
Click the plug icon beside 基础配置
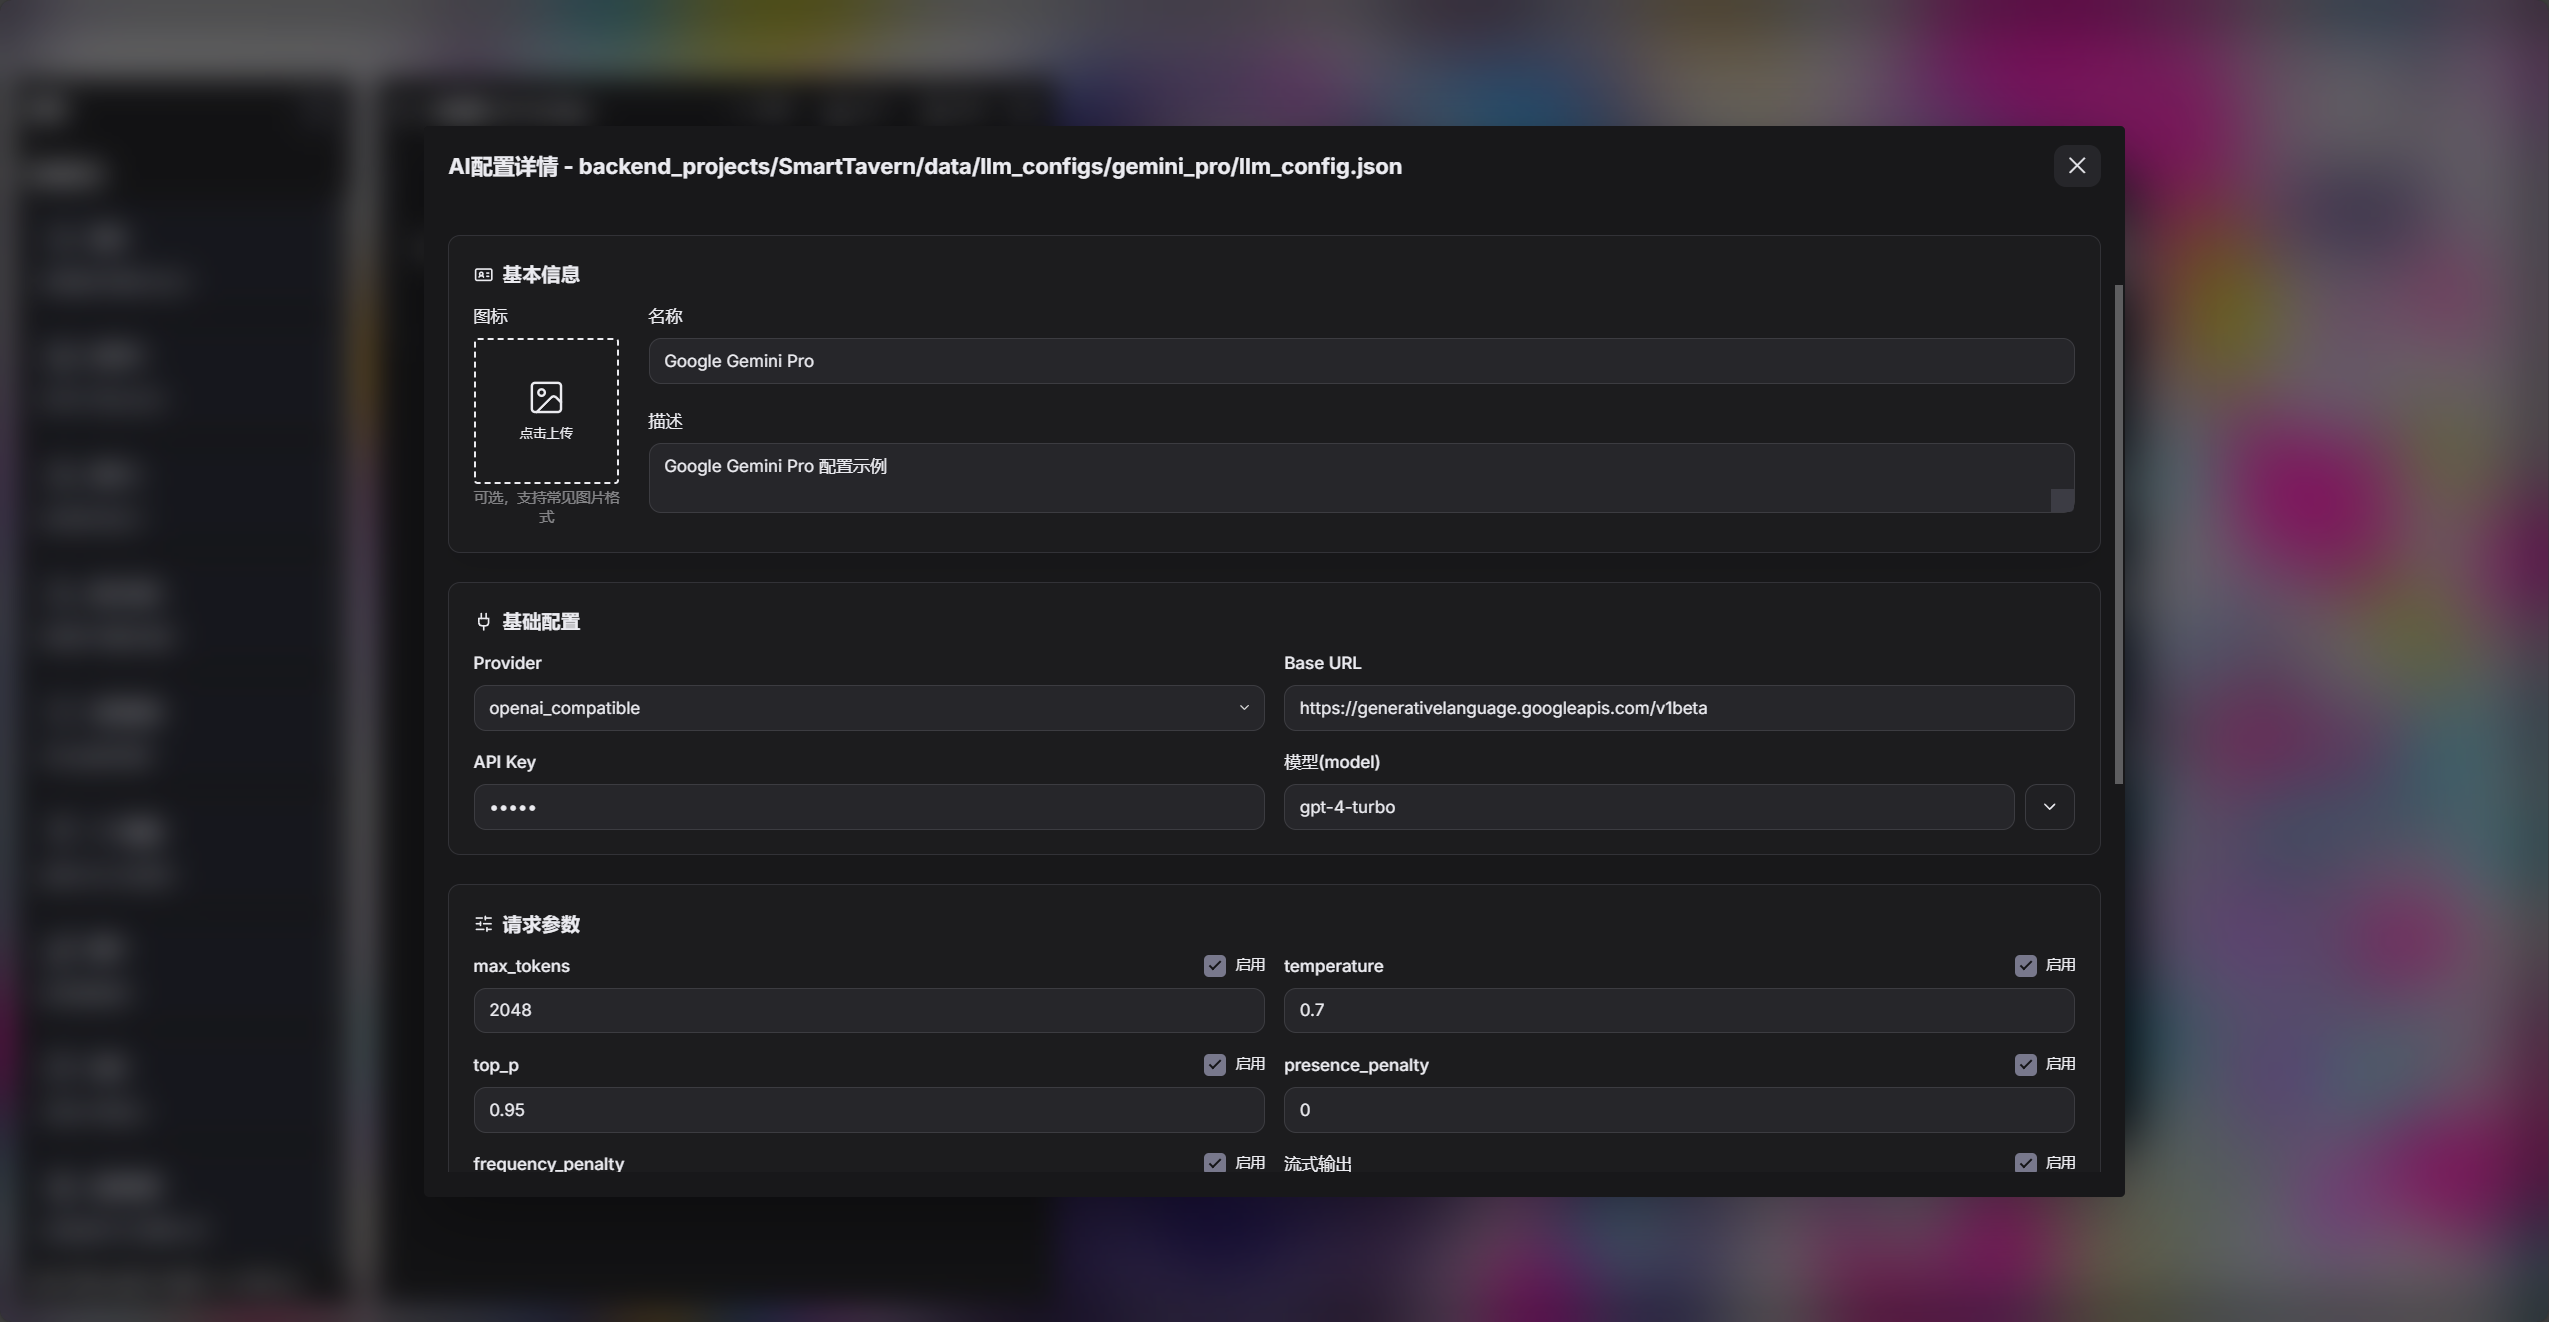[x=484, y=622]
